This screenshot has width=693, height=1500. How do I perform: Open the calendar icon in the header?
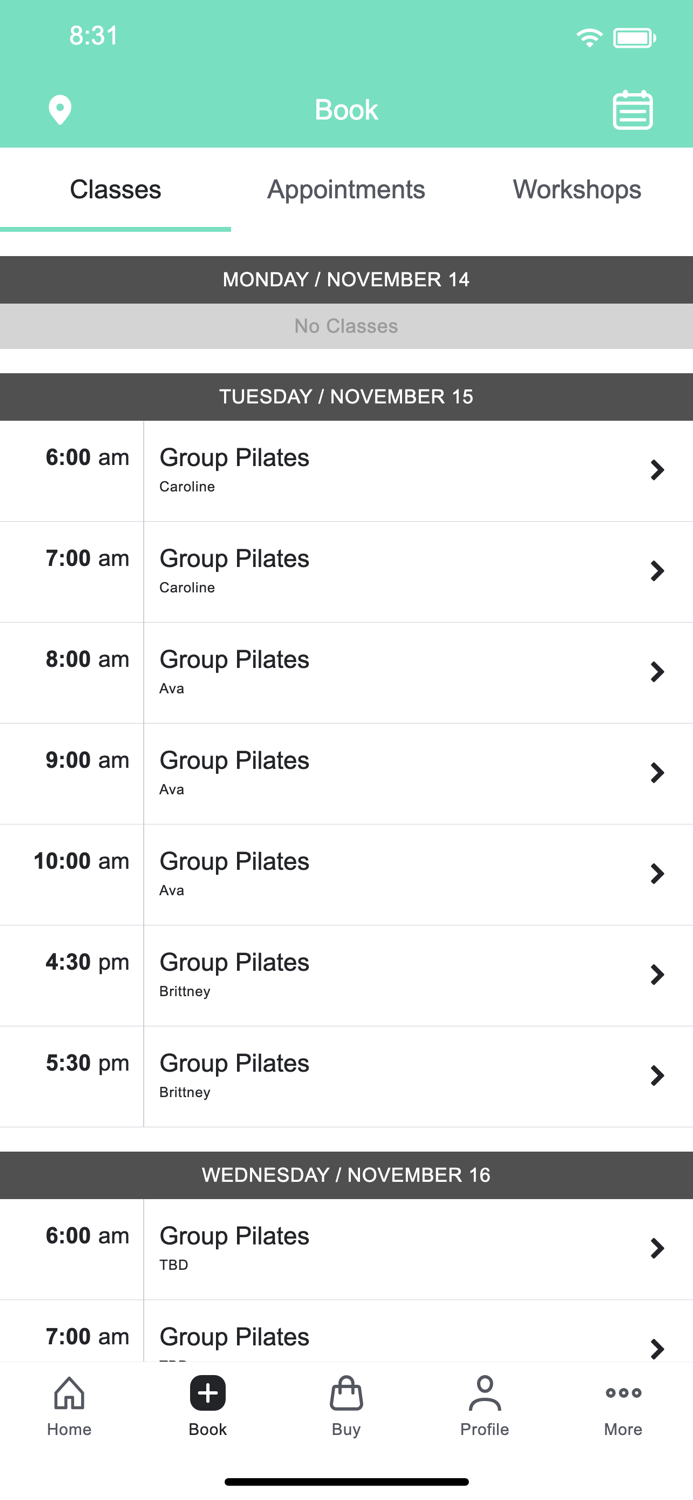coord(632,110)
